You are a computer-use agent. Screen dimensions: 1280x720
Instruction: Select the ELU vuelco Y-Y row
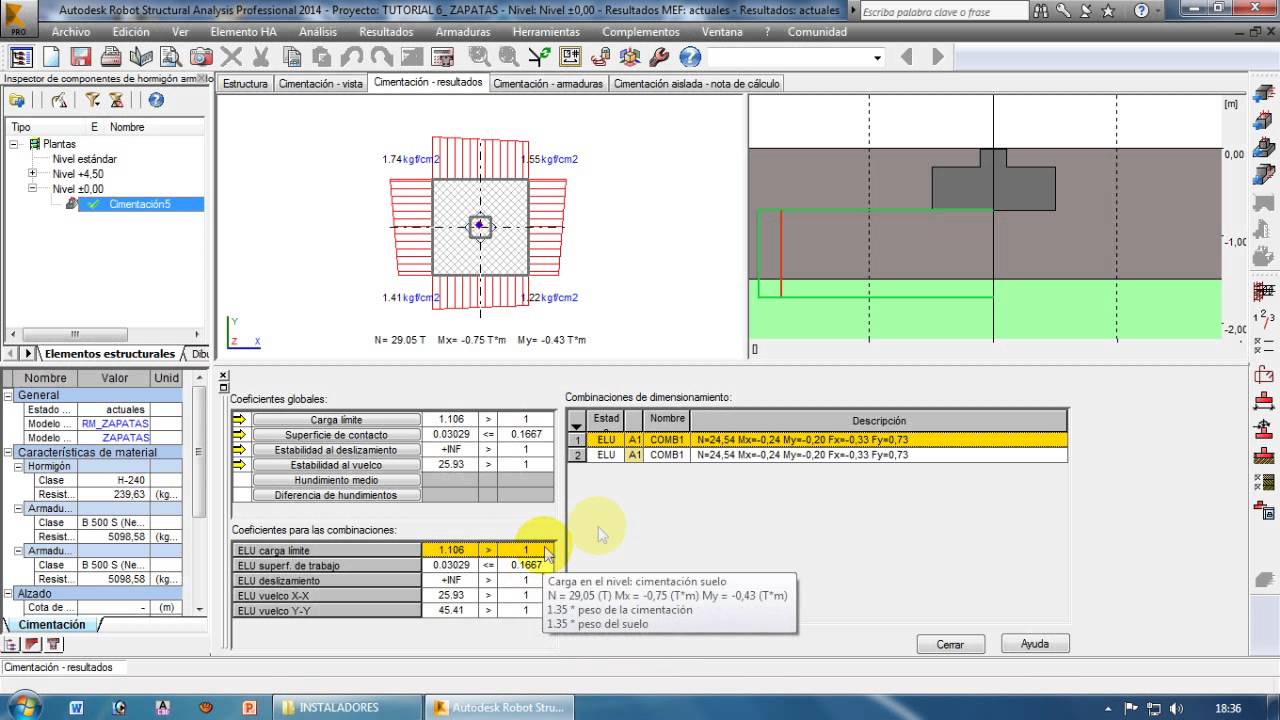393,610
